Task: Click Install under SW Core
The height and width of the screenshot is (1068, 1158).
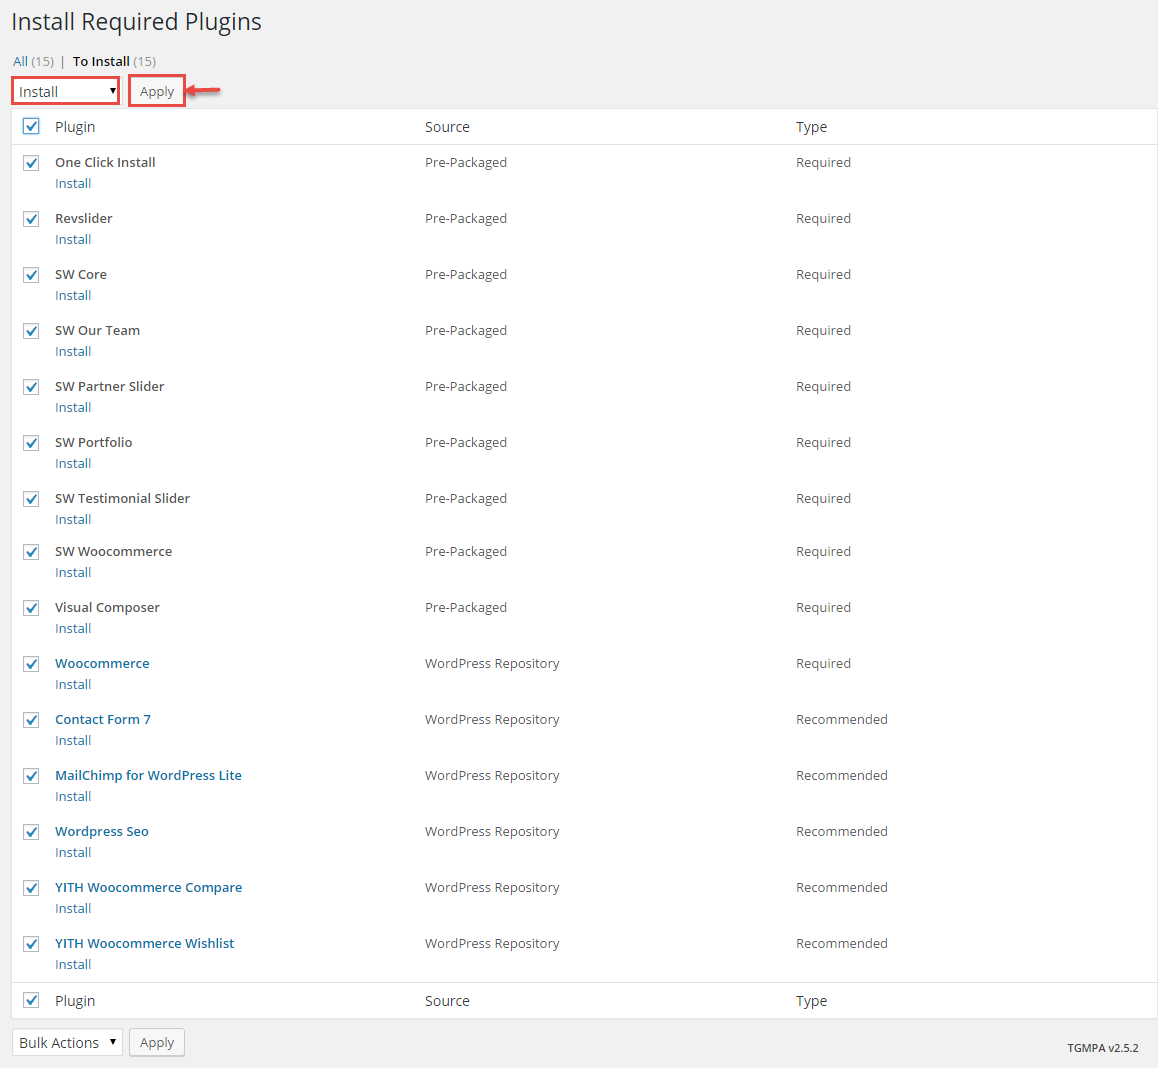Action: (x=73, y=295)
